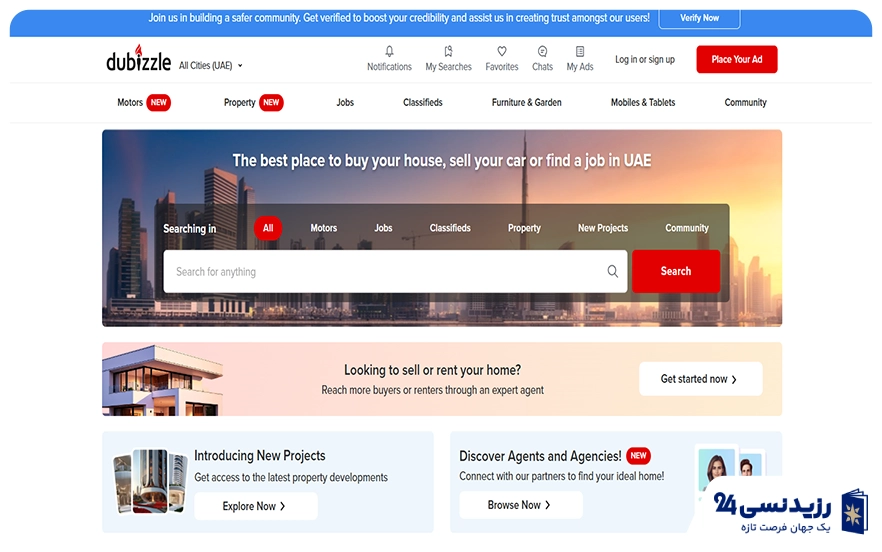882x552 pixels.
Task: Open the Motors category menu
Action: (x=130, y=102)
